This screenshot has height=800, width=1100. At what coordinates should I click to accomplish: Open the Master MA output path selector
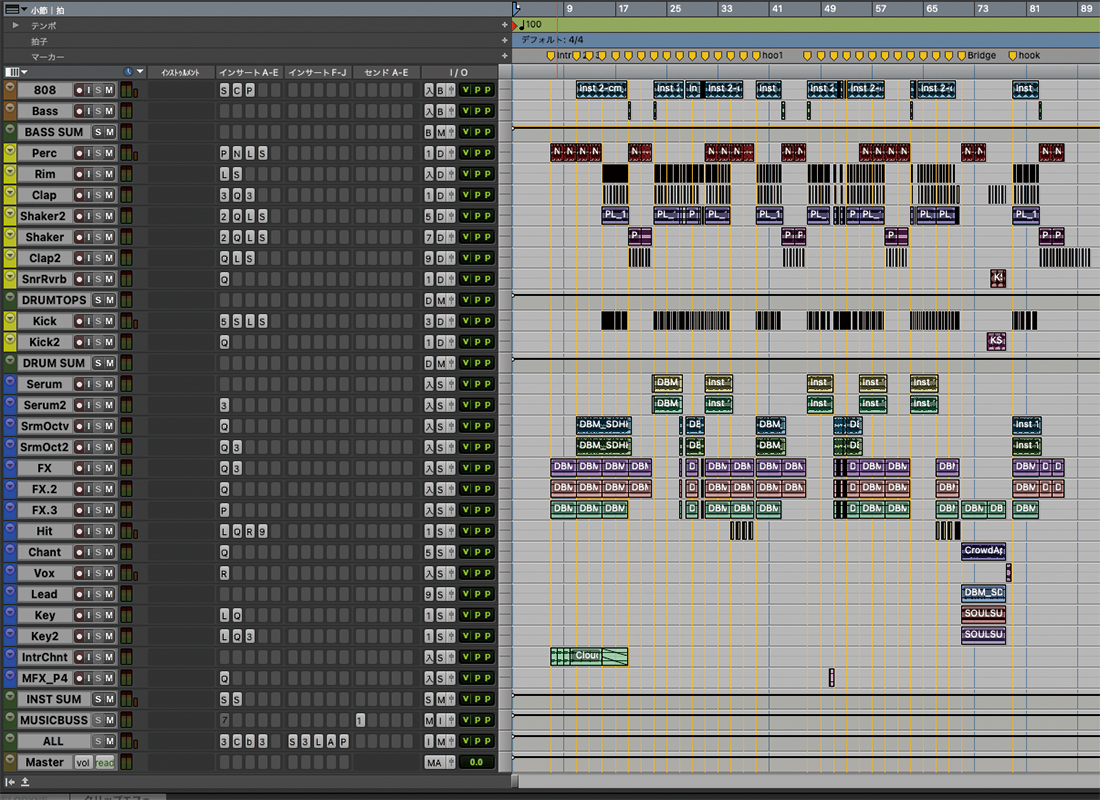(x=434, y=763)
